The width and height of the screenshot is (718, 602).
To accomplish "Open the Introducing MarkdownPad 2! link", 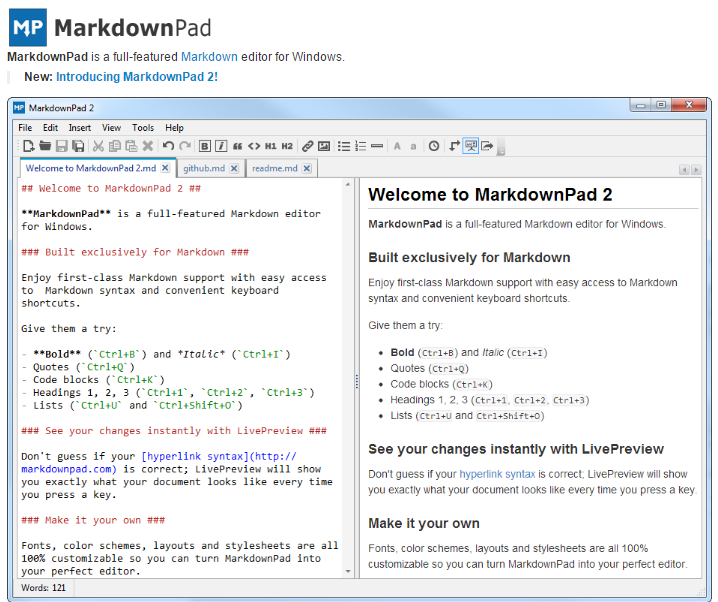I will click(x=137, y=76).
